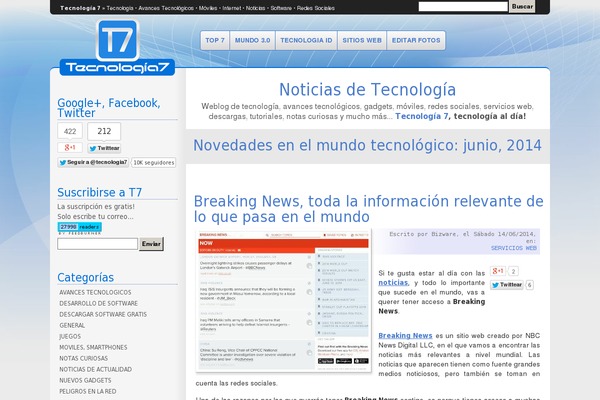Focus the email subscription input field
This screenshot has width=600, height=400.
coord(98,244)
